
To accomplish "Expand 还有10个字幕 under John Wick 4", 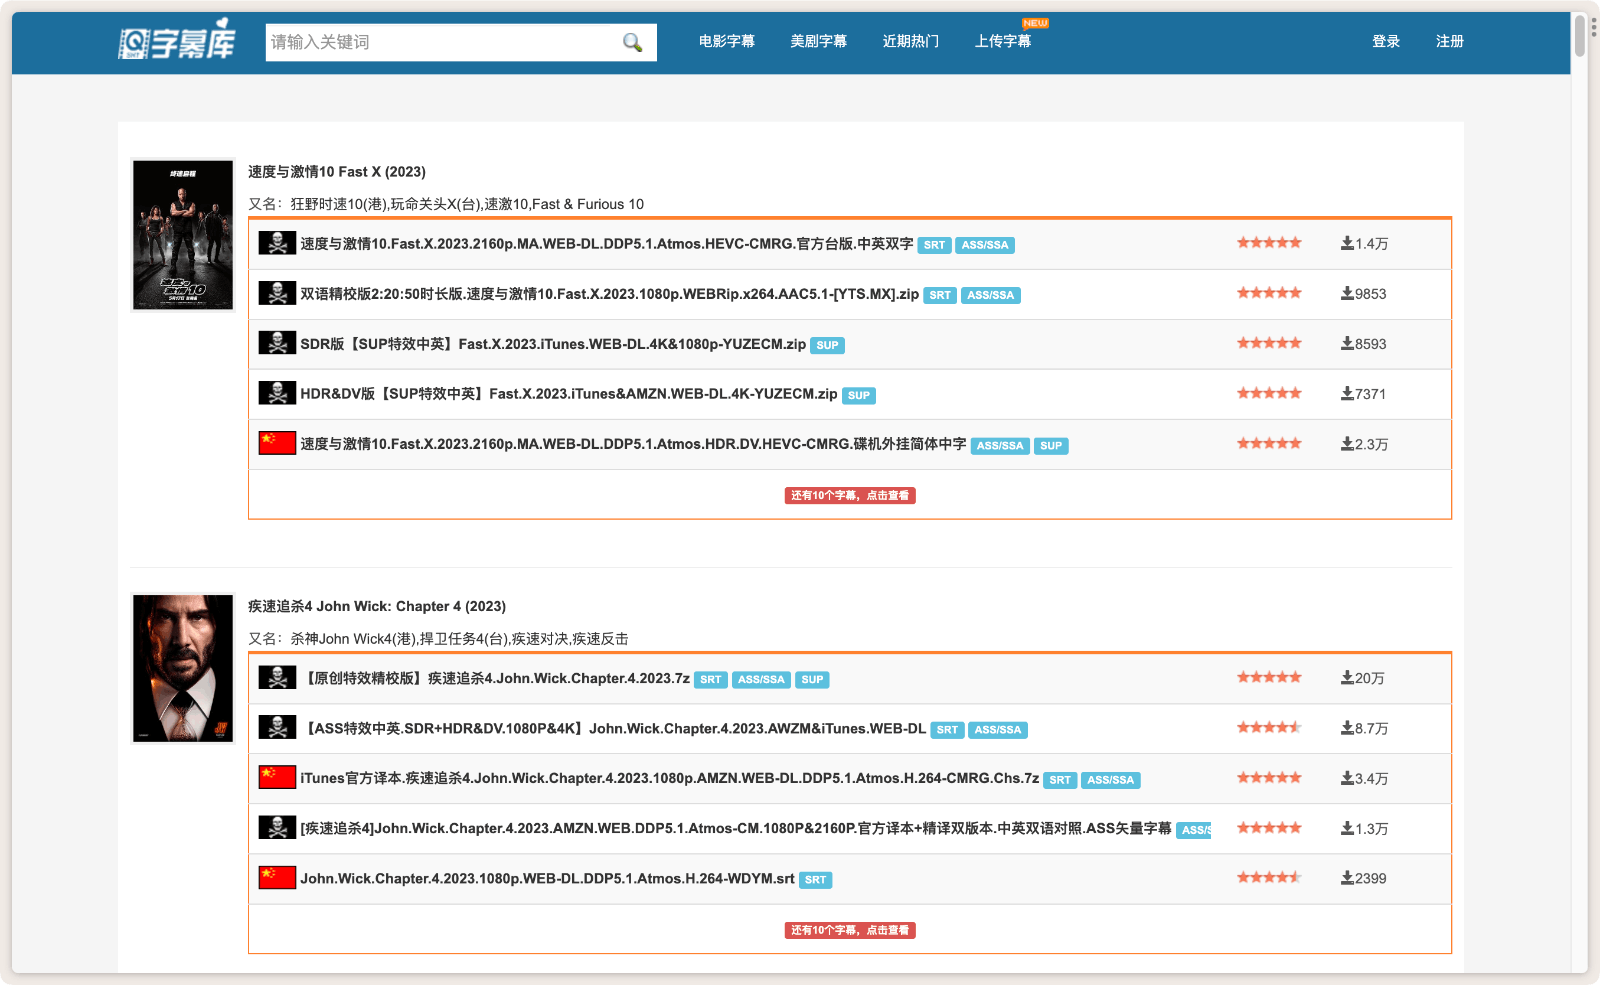I will coord(850,930).
